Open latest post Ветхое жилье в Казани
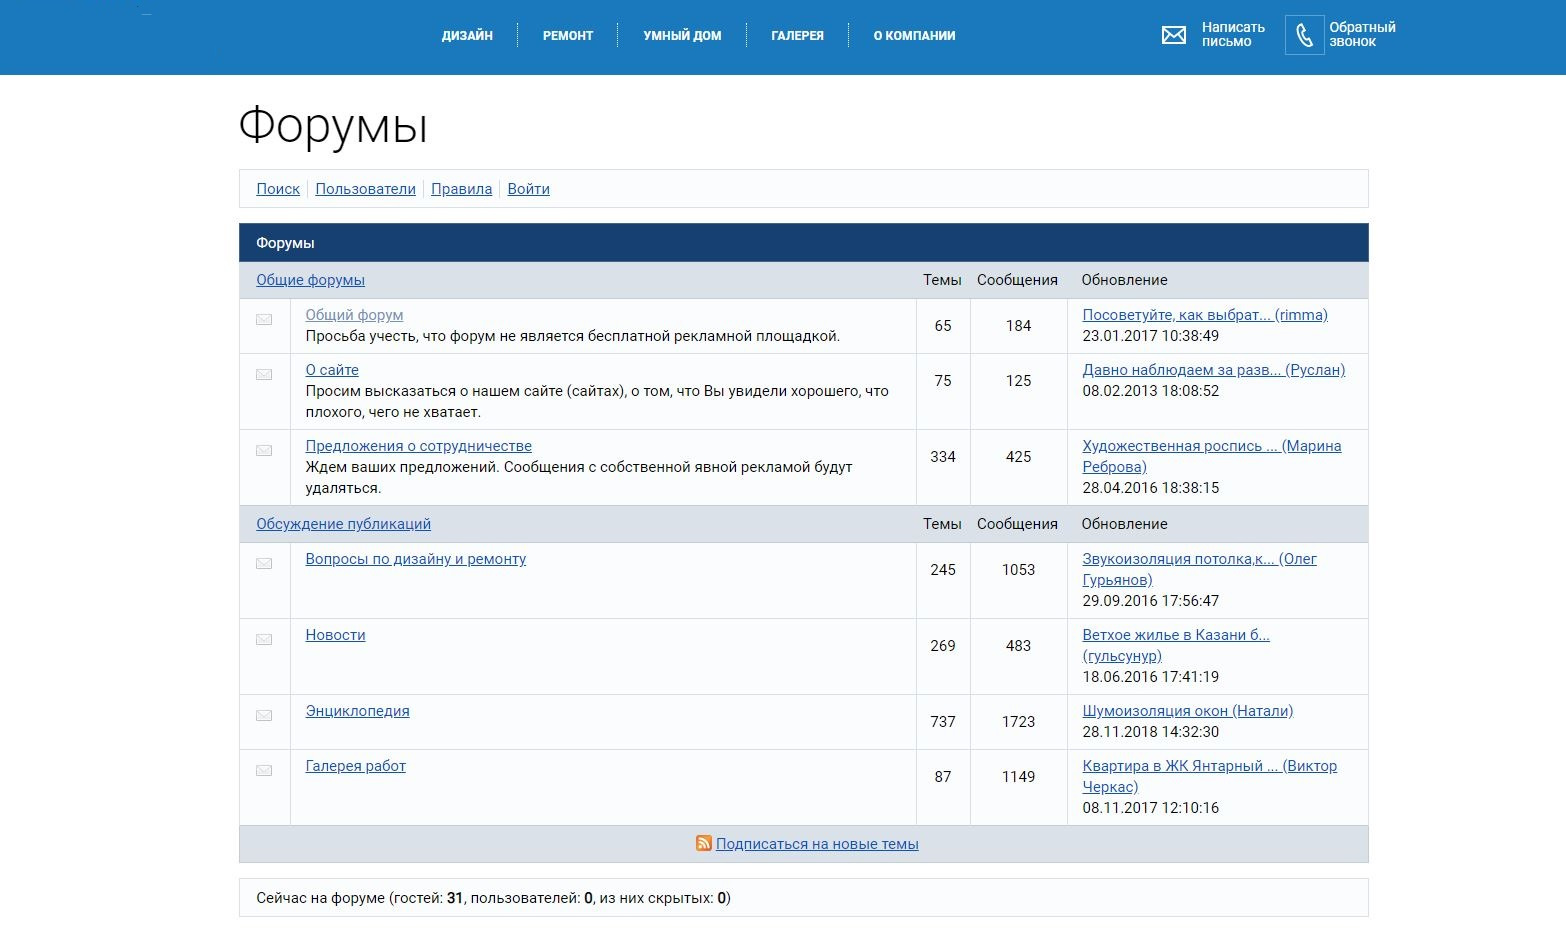This screenshot has height=930, width=1566. pos(1176,645)
